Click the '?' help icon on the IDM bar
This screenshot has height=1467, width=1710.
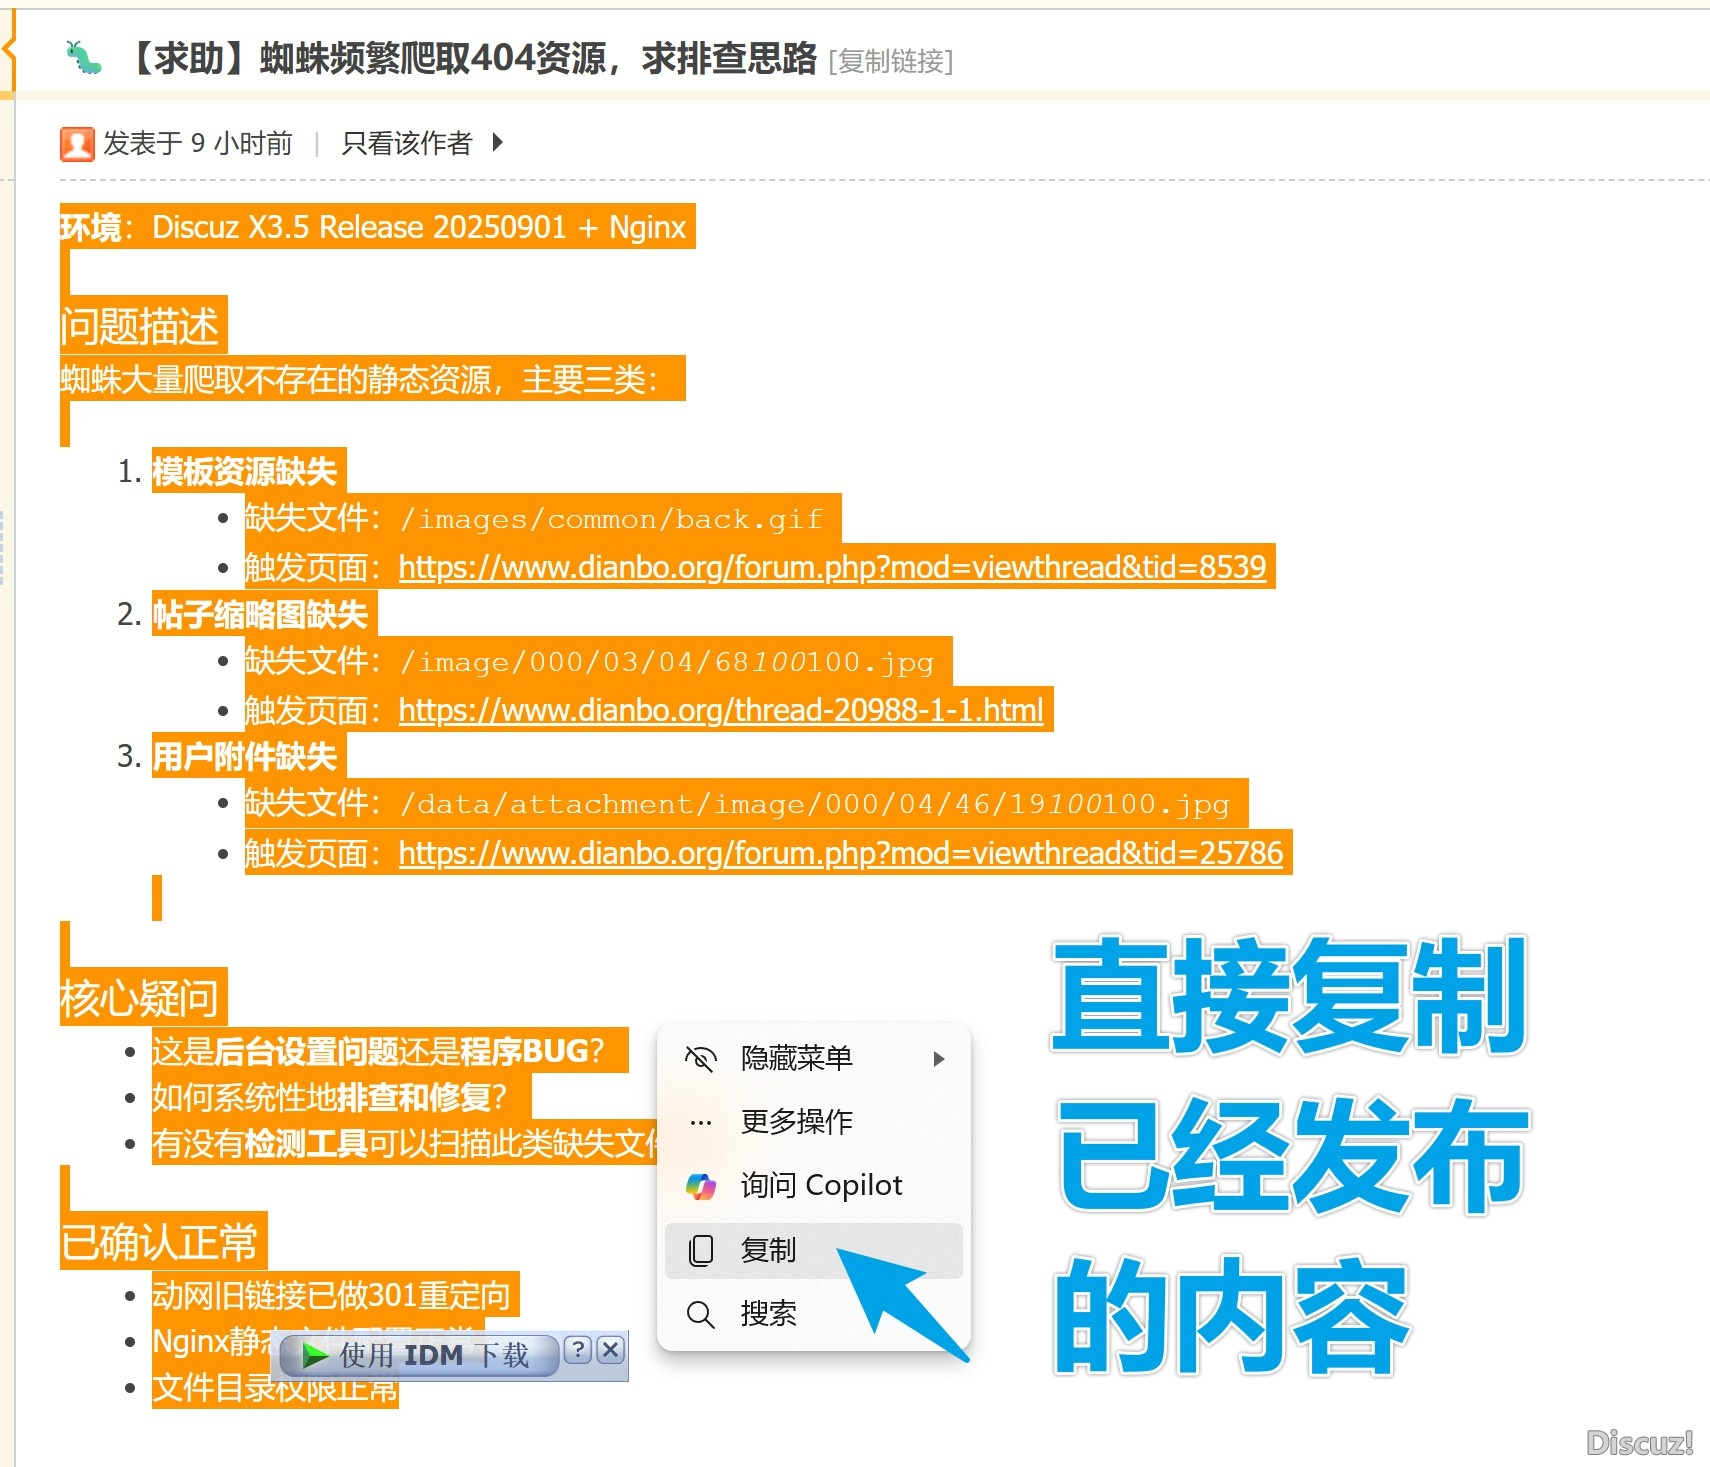pos(577,1351)
